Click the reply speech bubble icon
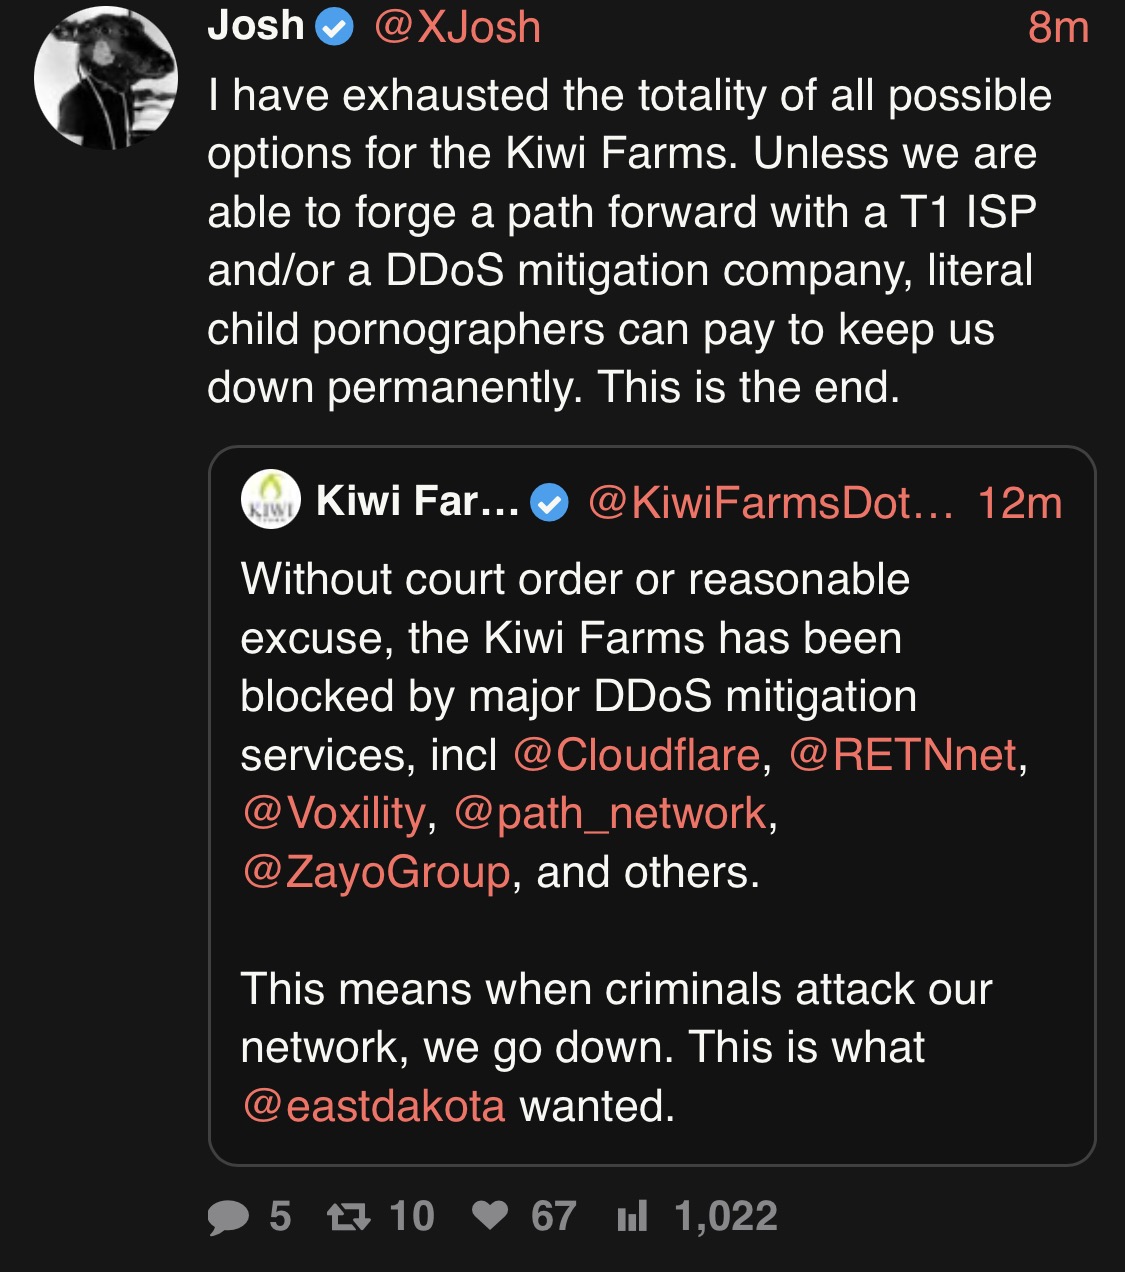The image size is (1125, 1272). (x=228, y=1217)
